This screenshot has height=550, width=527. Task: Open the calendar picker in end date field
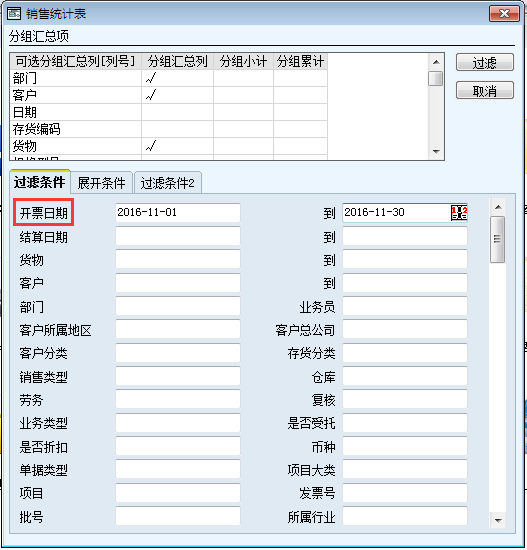(x=459, y=213)
